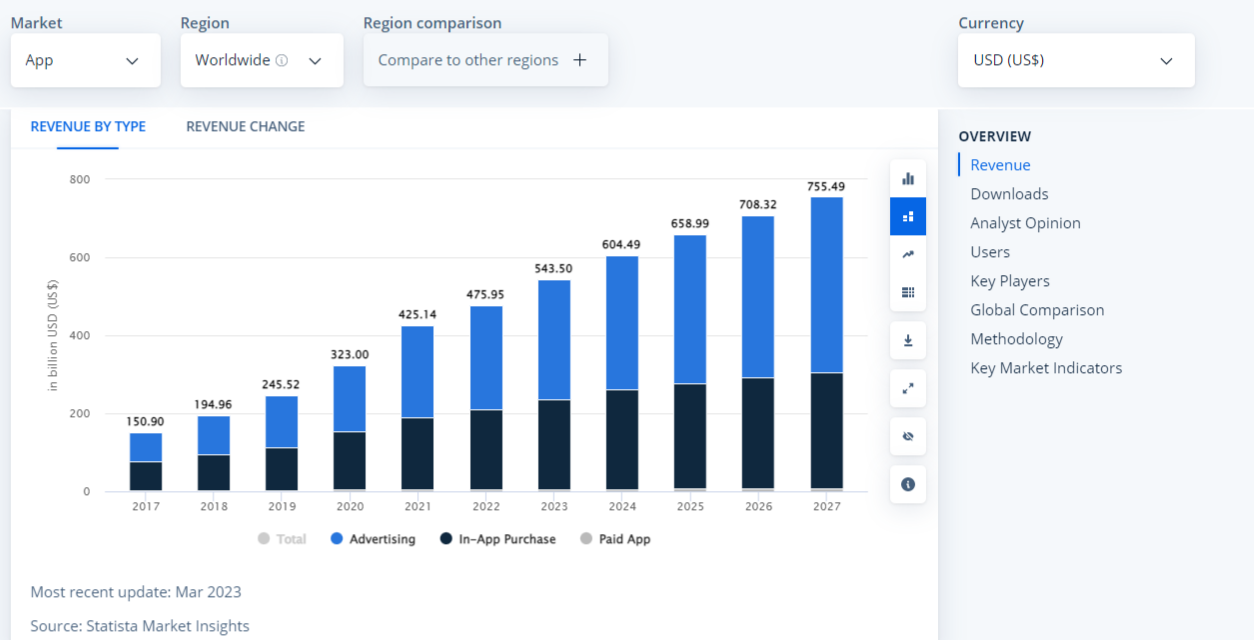Select the Revenue By Type tab
The width and height of the screenshot is (1254, 640).
[88, 126]
